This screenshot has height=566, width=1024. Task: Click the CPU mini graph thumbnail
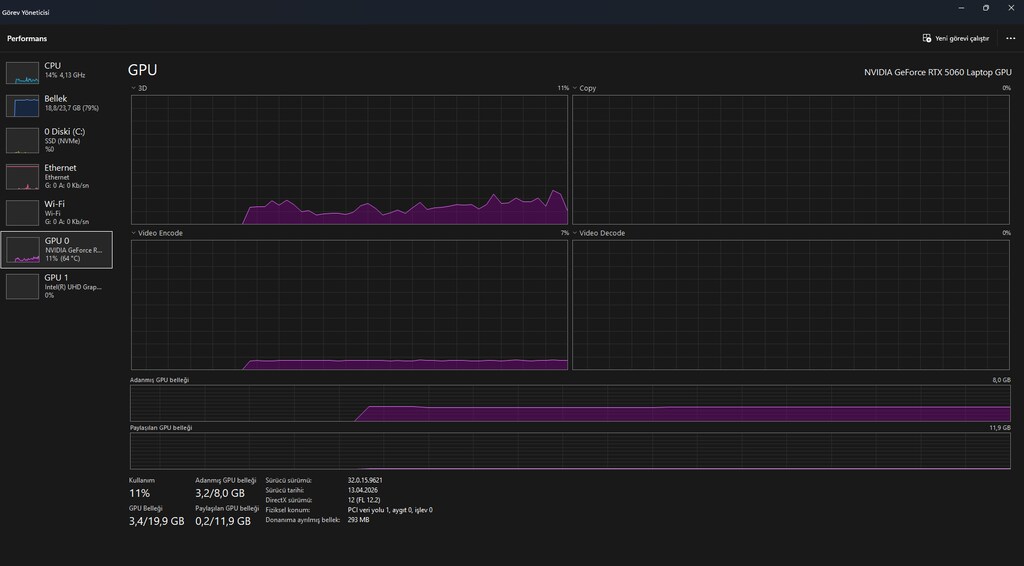tap(22, 73)
